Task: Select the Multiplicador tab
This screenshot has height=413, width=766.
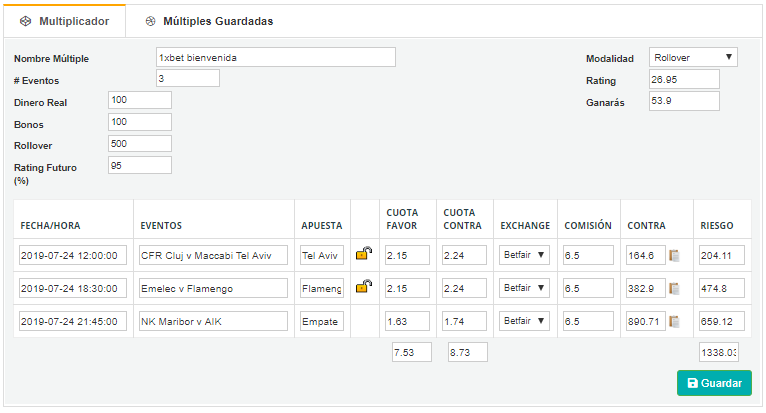Action: coord(64,21)
